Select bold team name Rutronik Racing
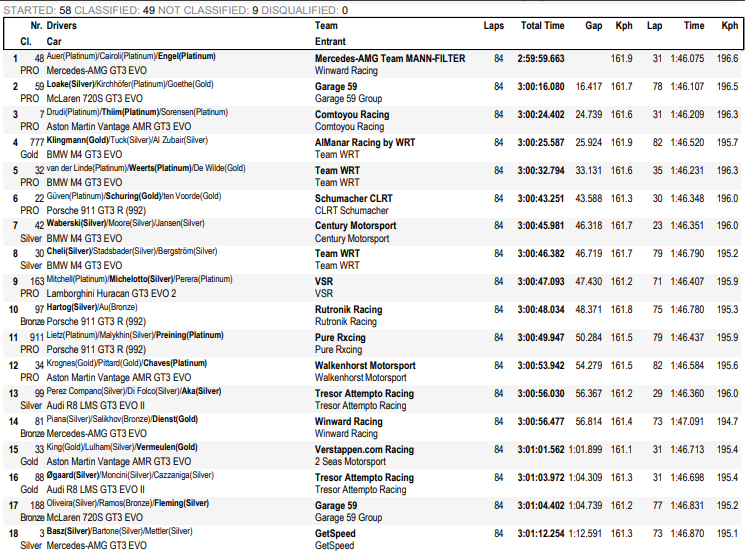The image size is (745, 551). (348, 310)
